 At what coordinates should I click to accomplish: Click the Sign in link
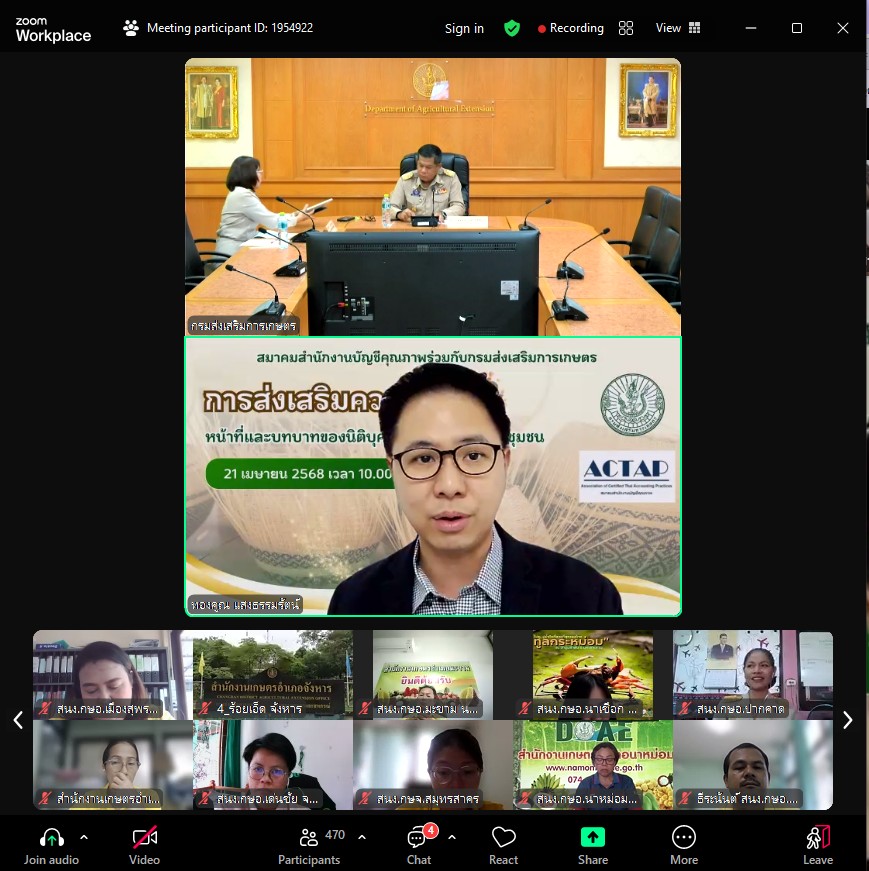coord(464,28)
